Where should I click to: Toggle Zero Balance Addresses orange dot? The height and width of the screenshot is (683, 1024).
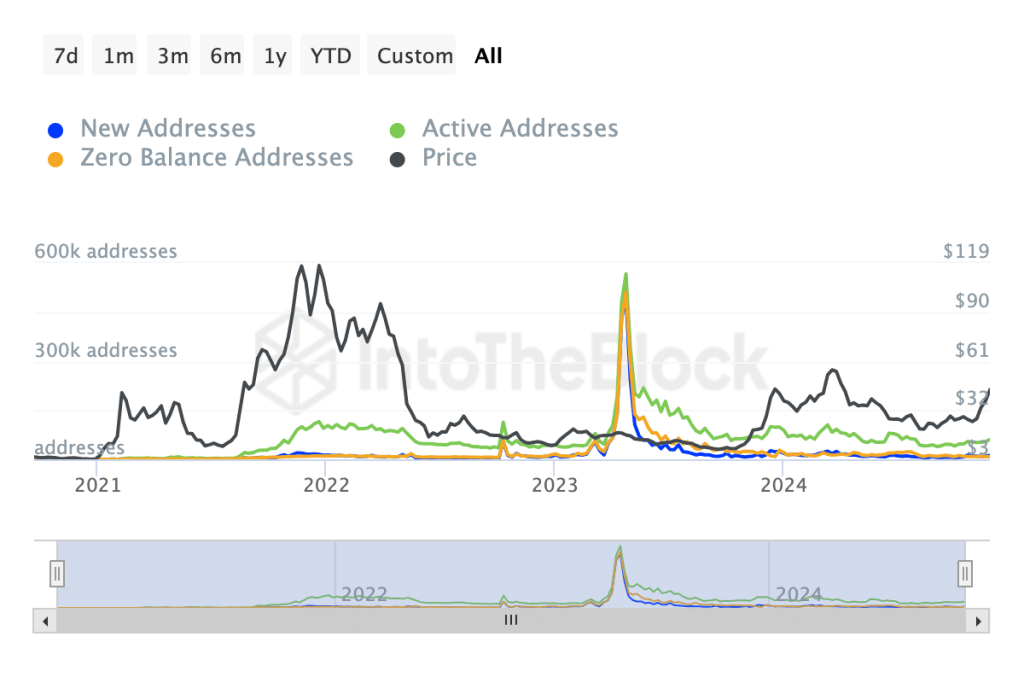tap(56, 159)
